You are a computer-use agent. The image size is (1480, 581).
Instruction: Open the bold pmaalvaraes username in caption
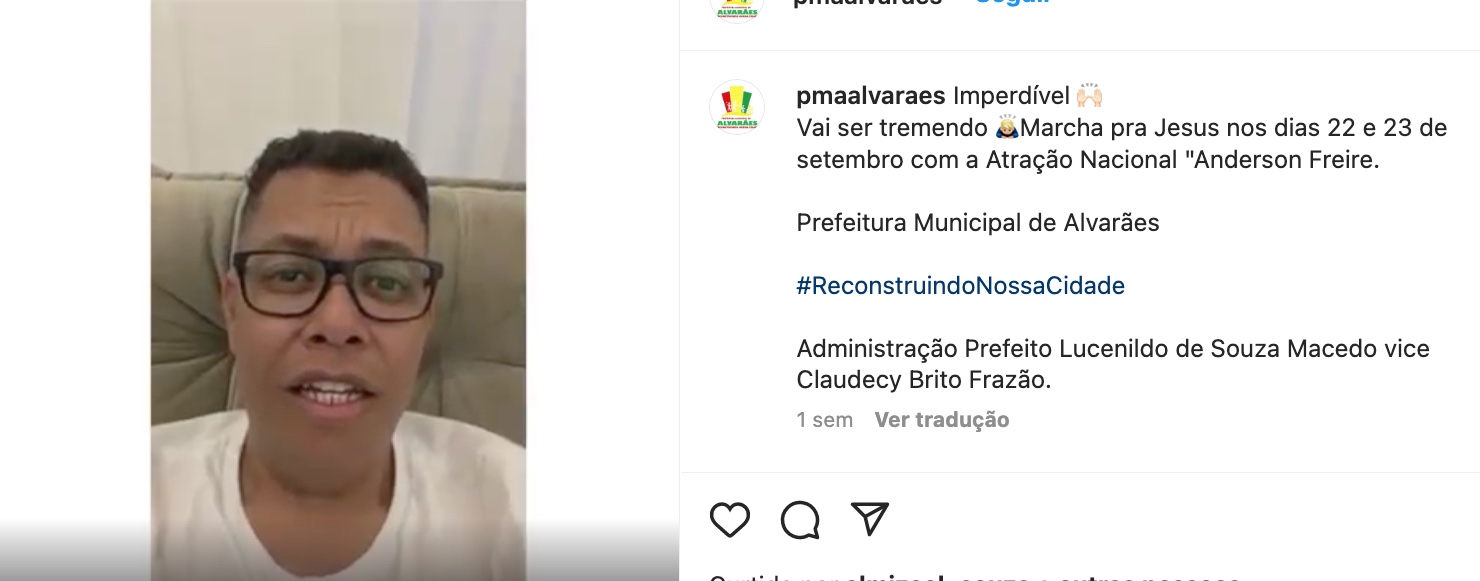[871, 96]
